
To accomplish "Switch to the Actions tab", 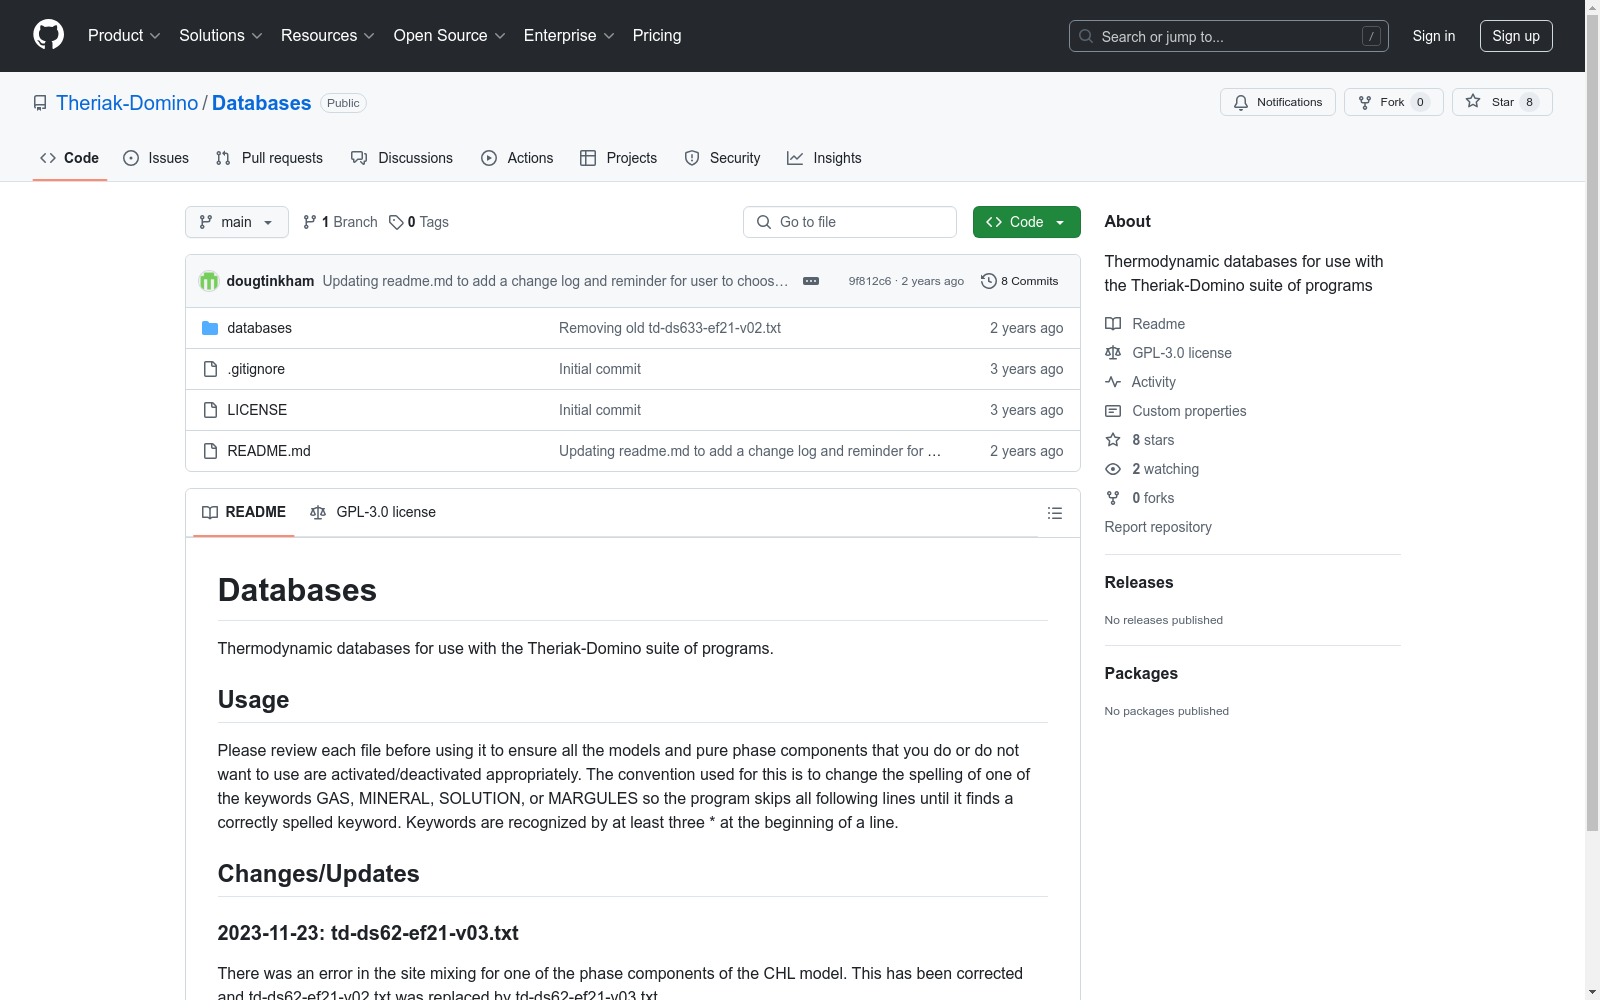I will click(x=517, y=158).
